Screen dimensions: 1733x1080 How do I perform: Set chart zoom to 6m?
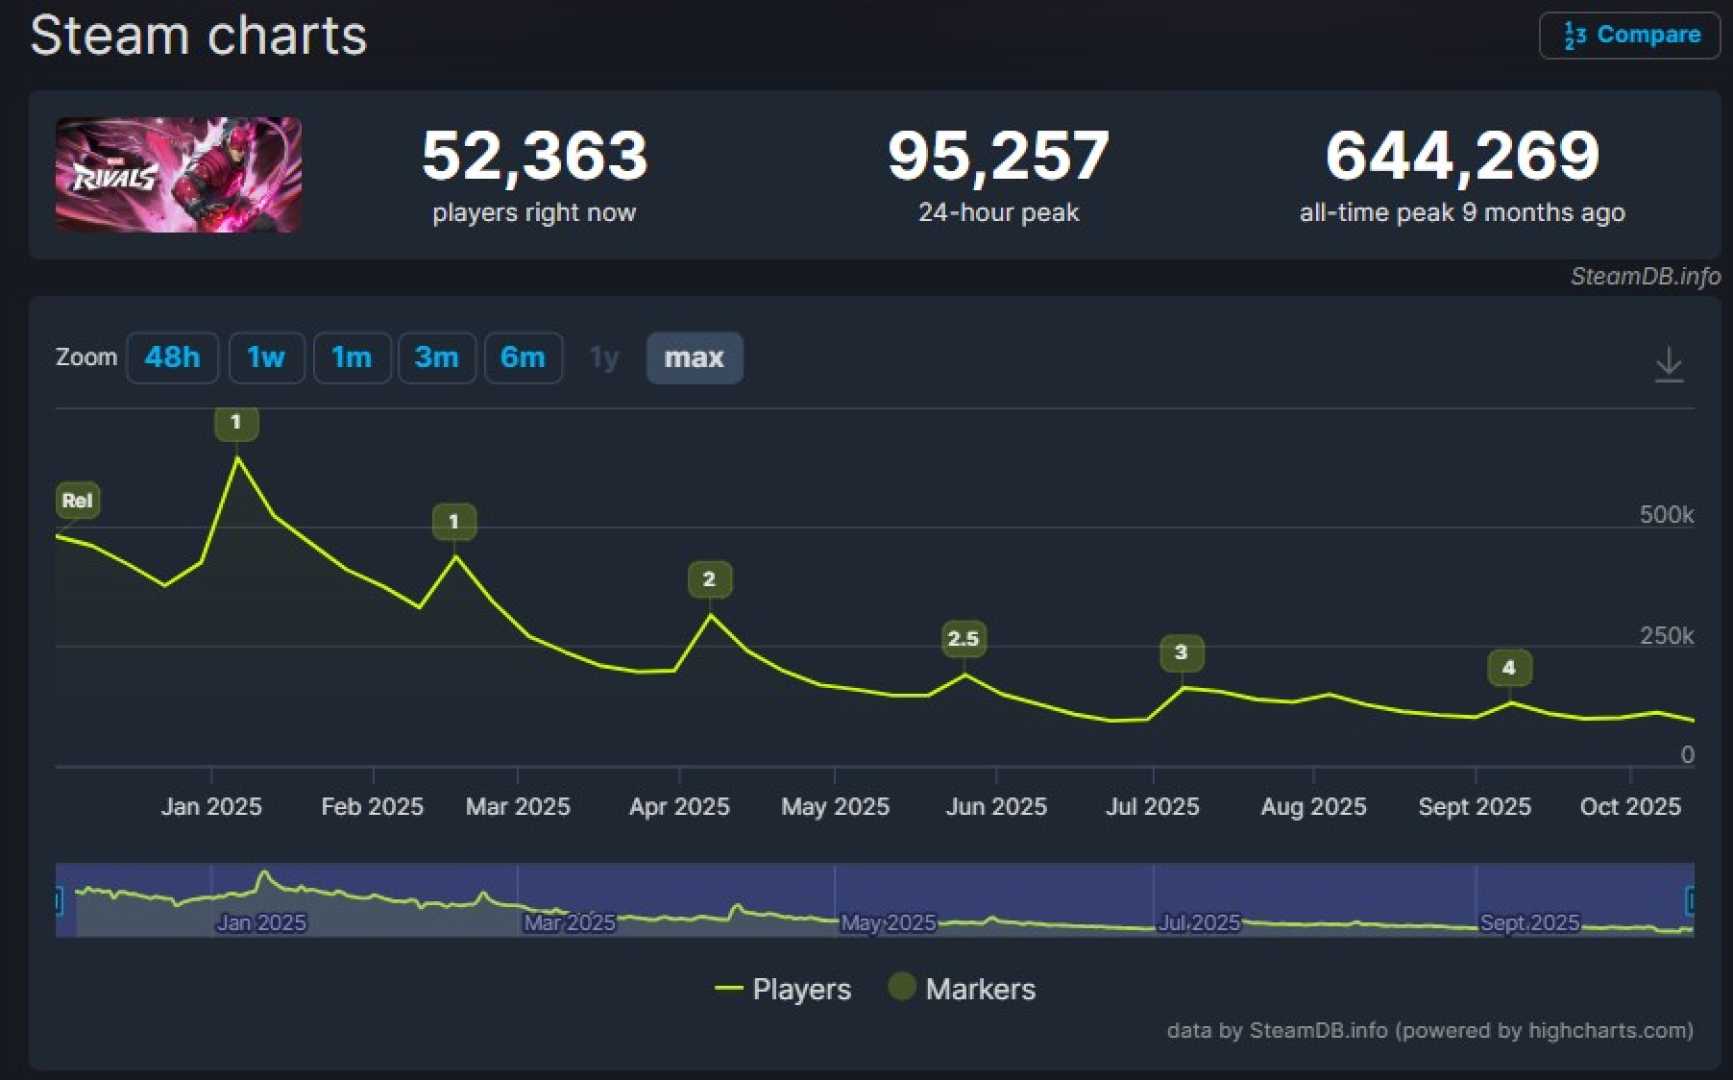(522, 358)
